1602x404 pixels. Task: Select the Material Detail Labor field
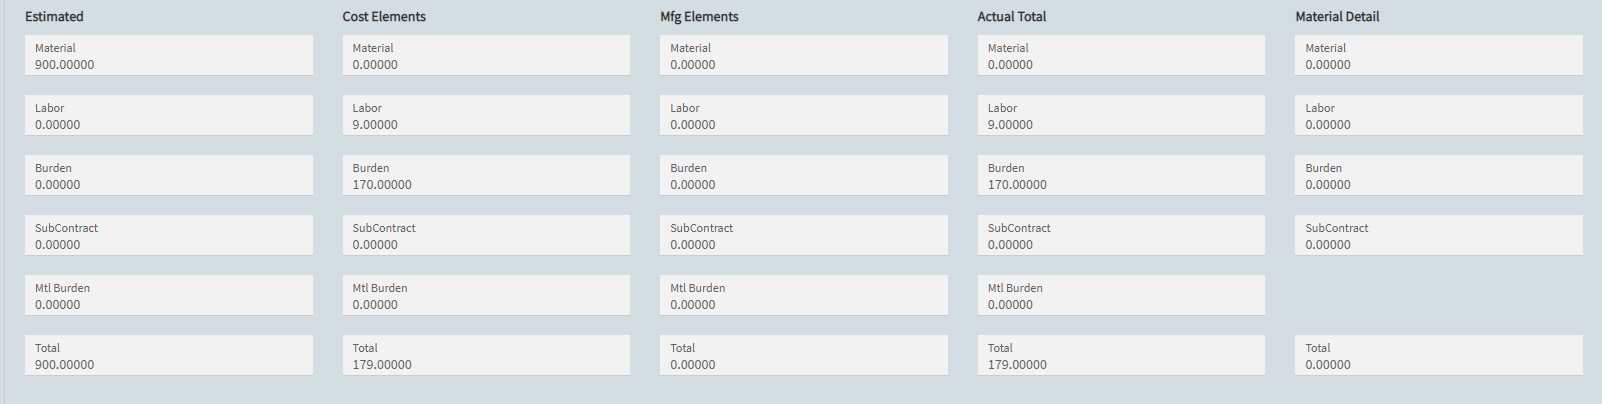tap(1438, 116)
